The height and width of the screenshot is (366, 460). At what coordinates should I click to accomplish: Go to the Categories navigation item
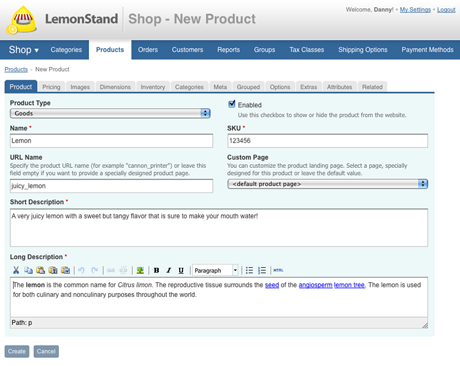tap(66, 50)
